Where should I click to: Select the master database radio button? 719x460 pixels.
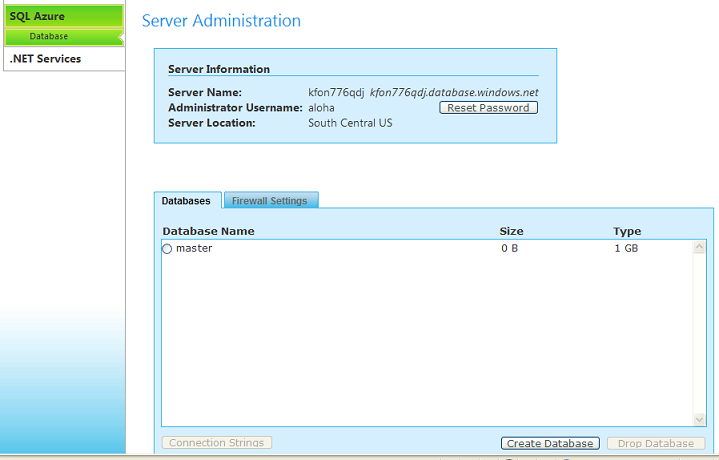(x=167, y=249)
